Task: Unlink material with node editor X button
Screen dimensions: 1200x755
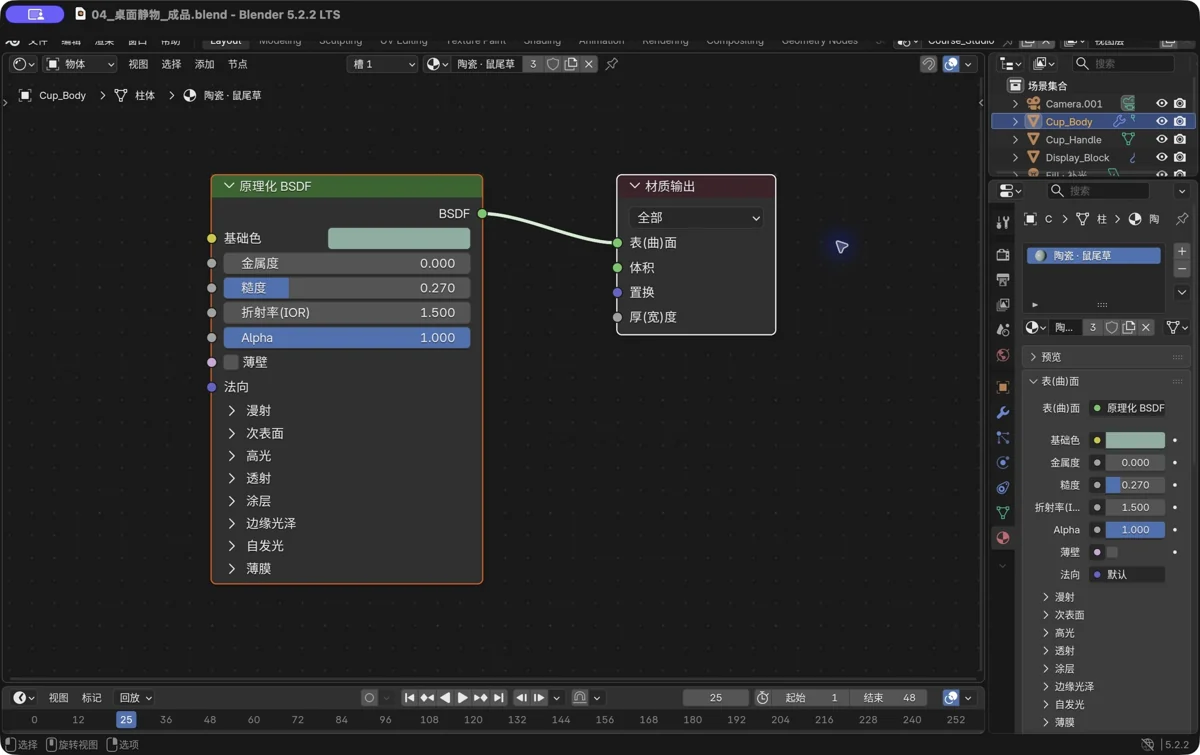Action: [x=589, y=64]
